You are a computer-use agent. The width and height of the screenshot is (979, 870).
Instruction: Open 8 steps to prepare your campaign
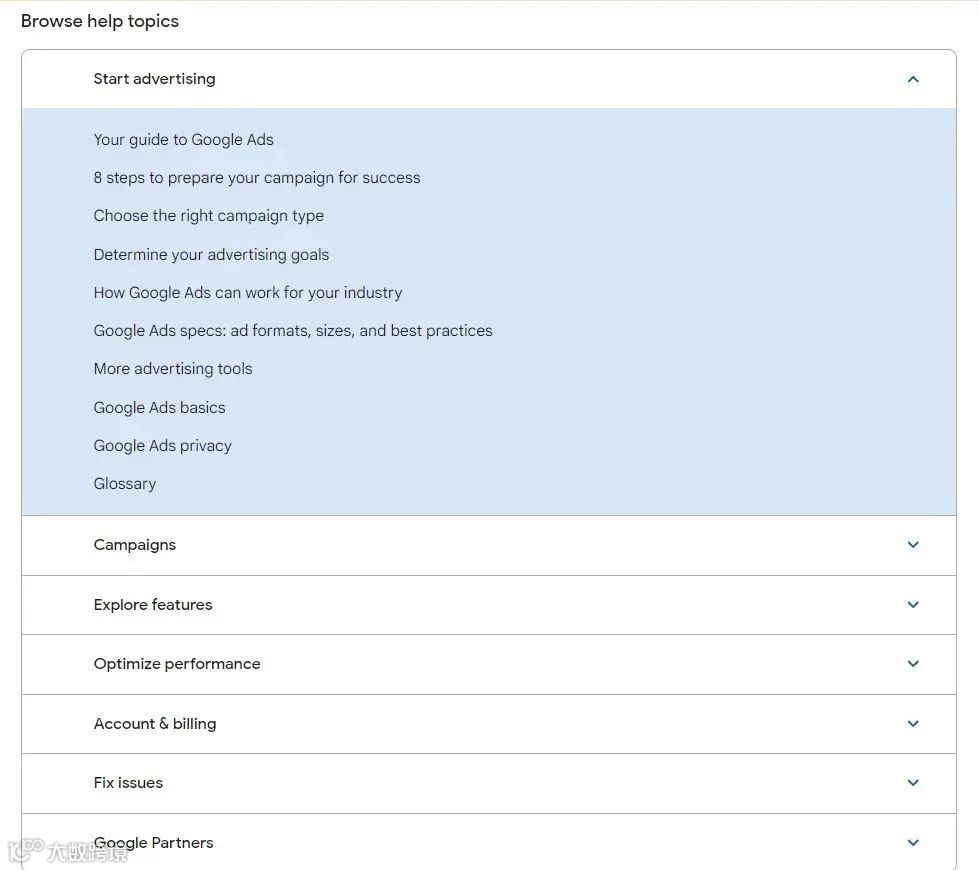coord(257,178)
